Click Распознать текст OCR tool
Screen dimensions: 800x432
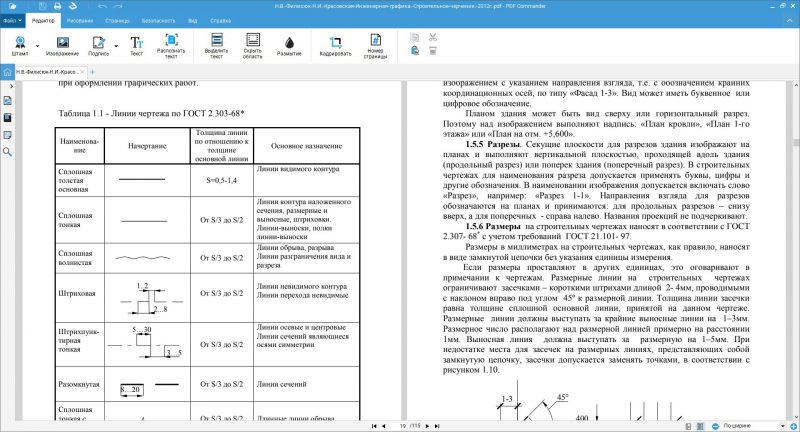tap(171, 46)
